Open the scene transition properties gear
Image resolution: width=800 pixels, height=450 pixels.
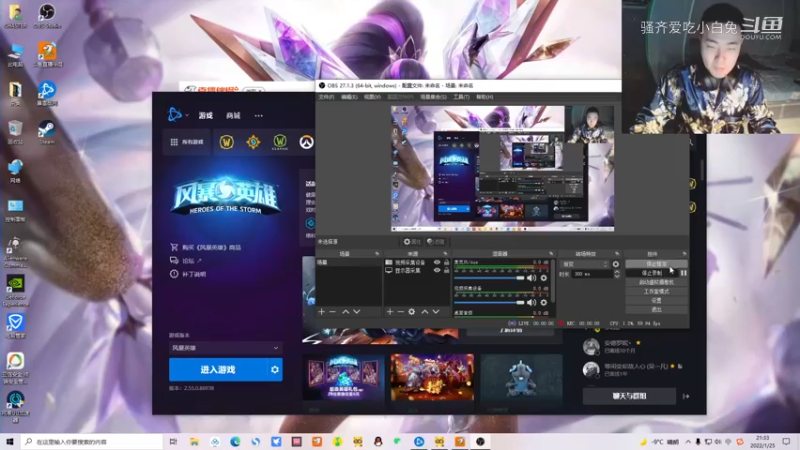[616, 264]
